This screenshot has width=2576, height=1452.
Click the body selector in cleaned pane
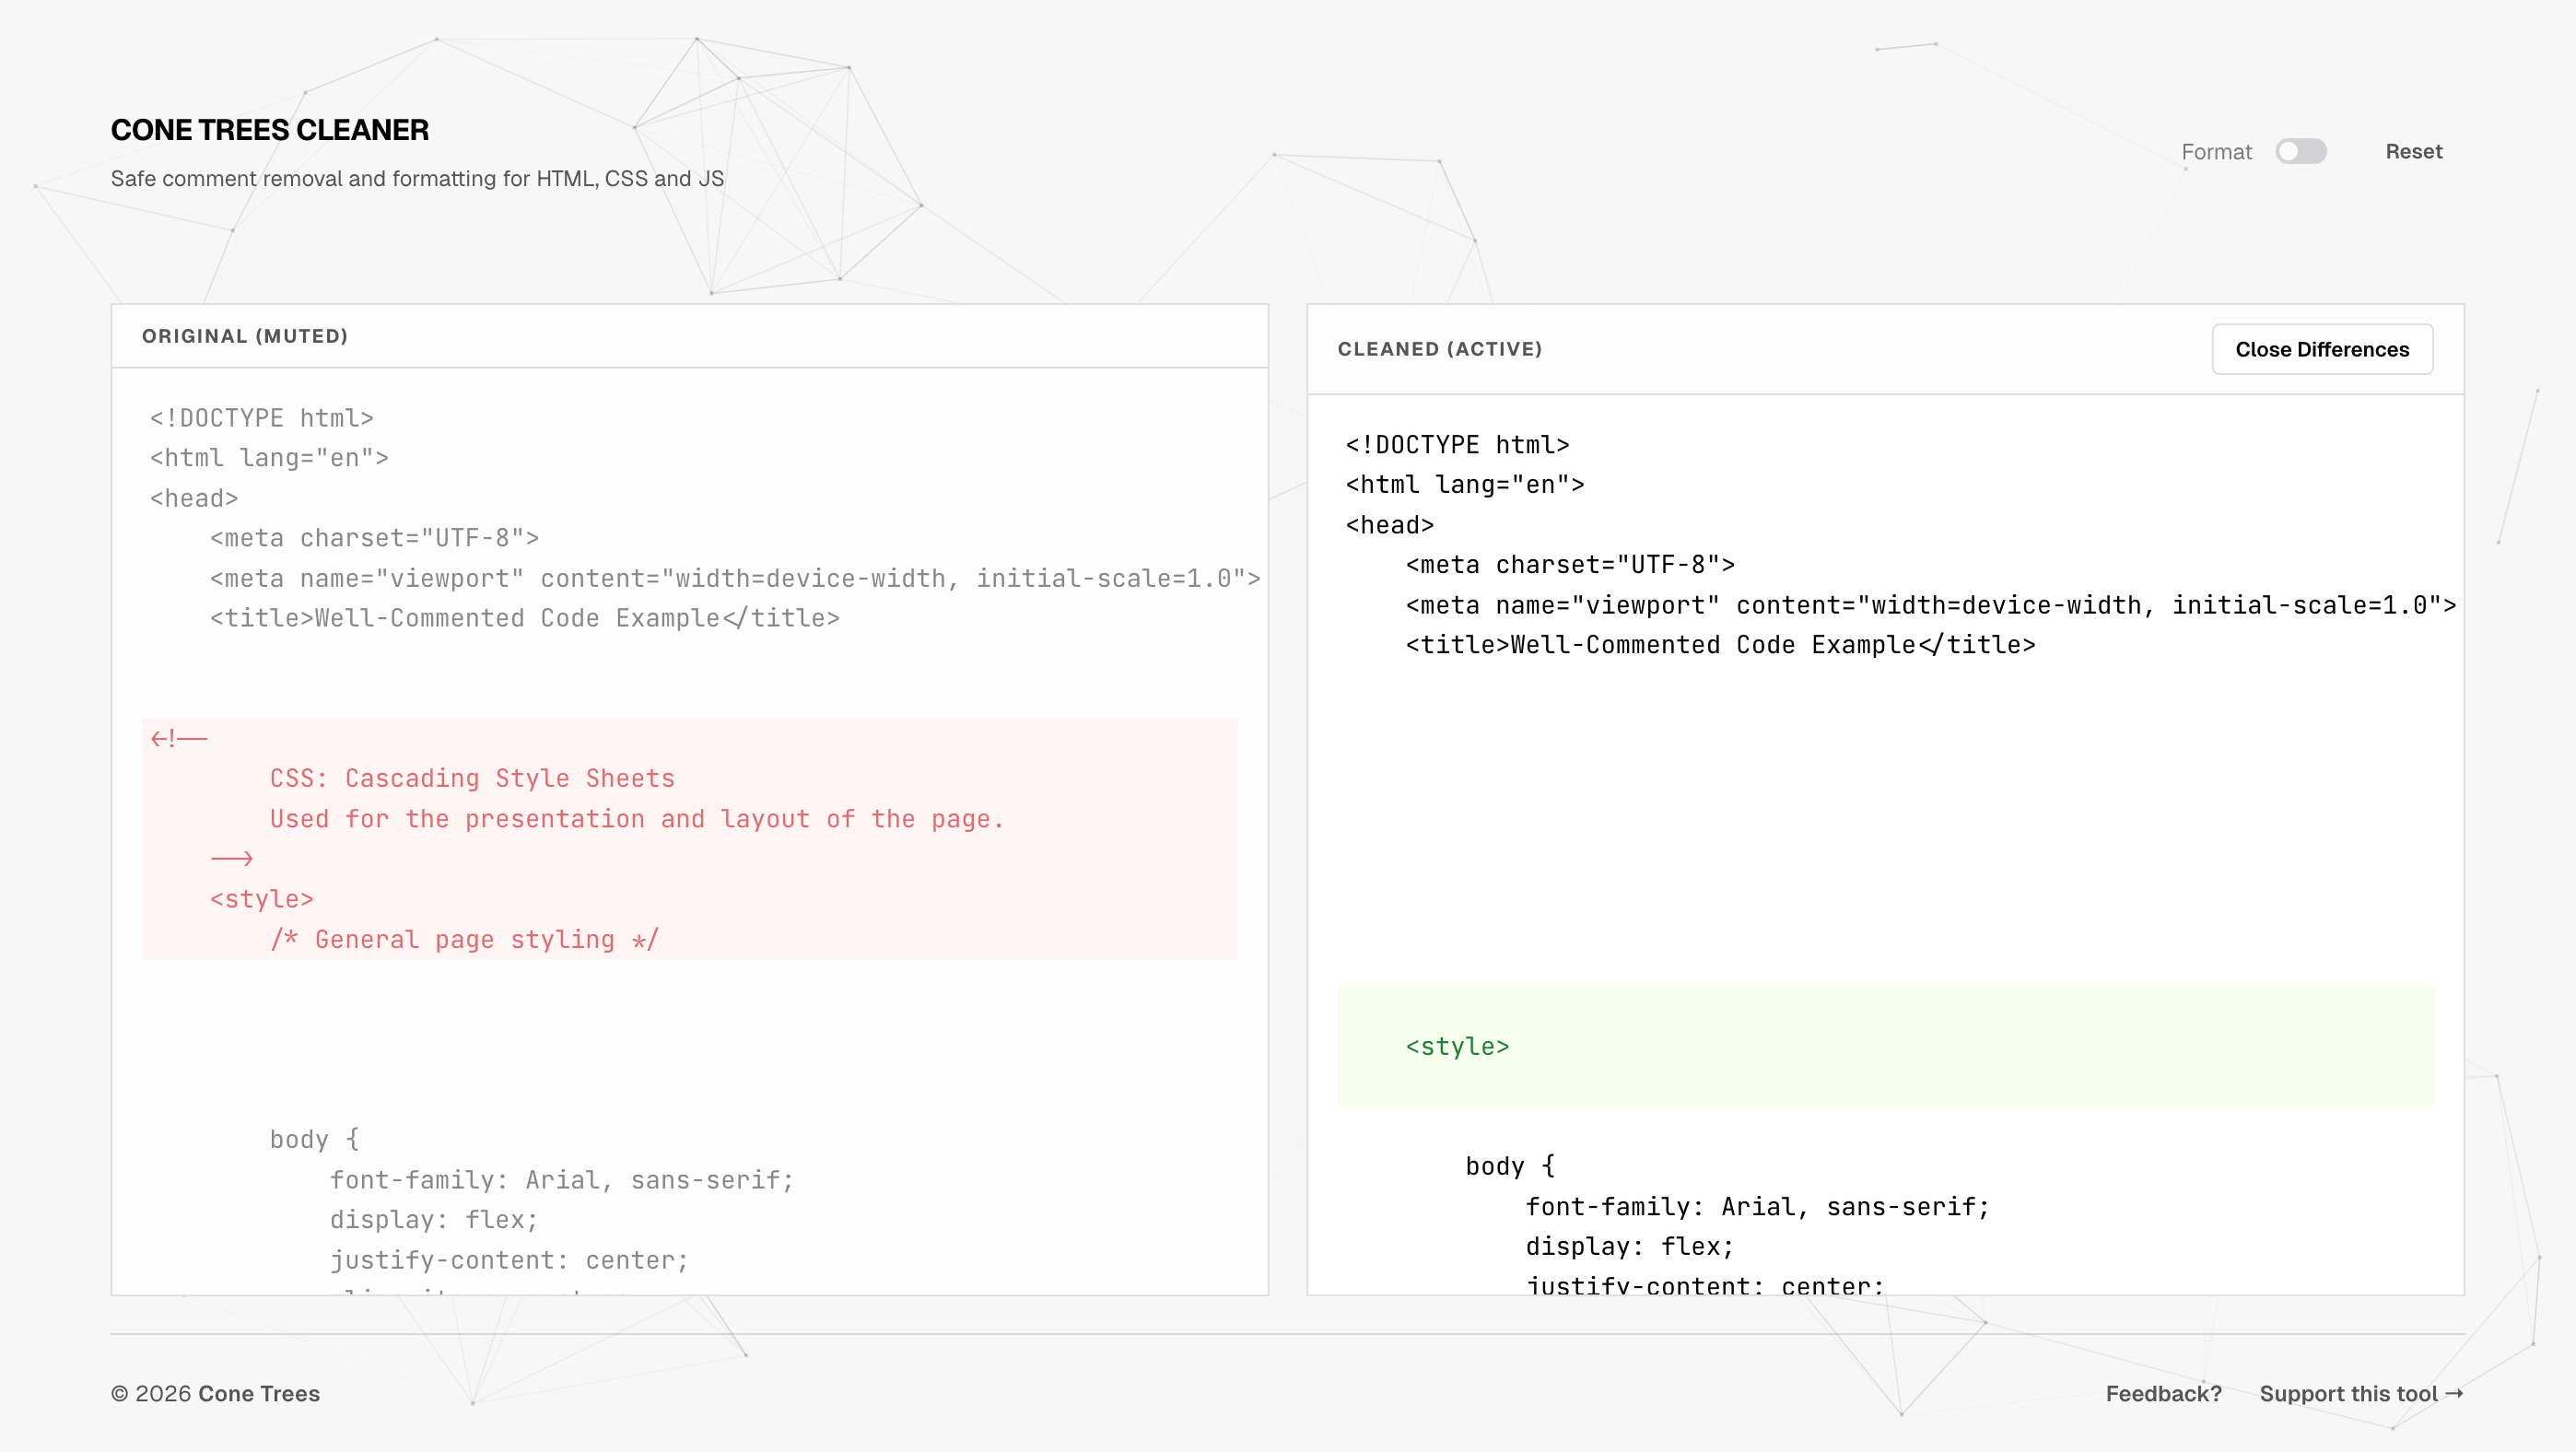tap(1508, 1166)
